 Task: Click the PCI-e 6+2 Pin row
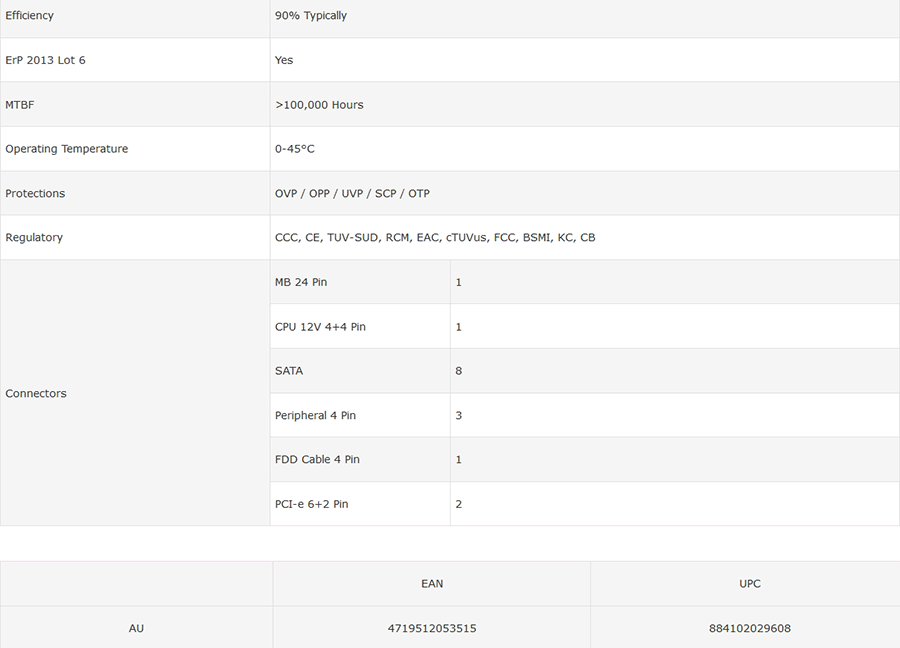(x=312, y=505)
